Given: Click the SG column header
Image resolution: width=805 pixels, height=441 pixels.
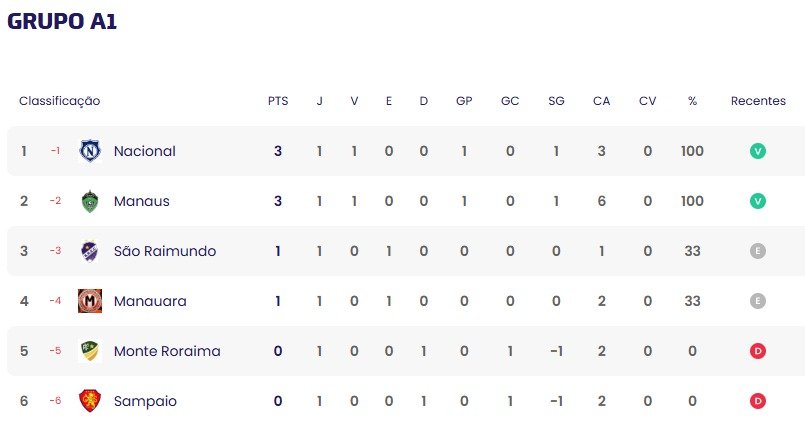Looking at the screenshot, I should click(556, 101).
